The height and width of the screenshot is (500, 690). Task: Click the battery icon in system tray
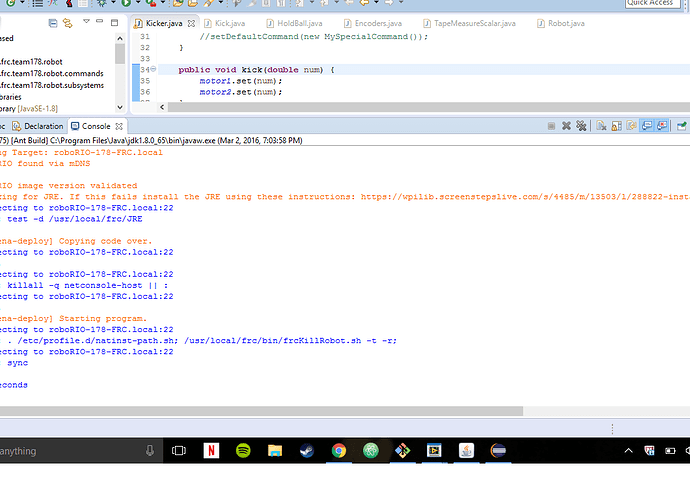pyautogui.click(x=670, y=451)
